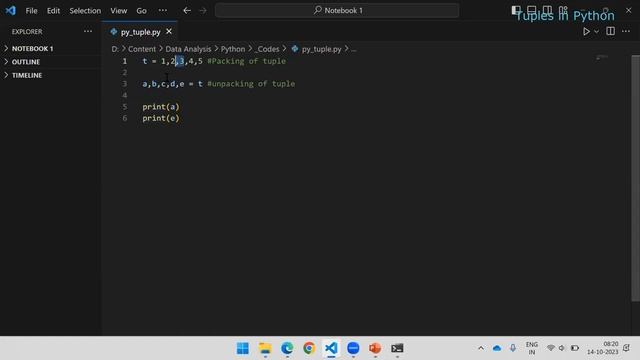Viewport: 640px width, 360px height.
Task: Click the ENG IN language indicator
Action: pos(531,348)
